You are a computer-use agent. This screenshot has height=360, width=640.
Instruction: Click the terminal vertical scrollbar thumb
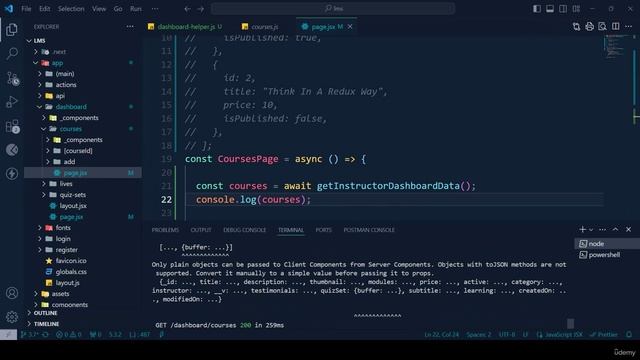(x=570, y=323)
